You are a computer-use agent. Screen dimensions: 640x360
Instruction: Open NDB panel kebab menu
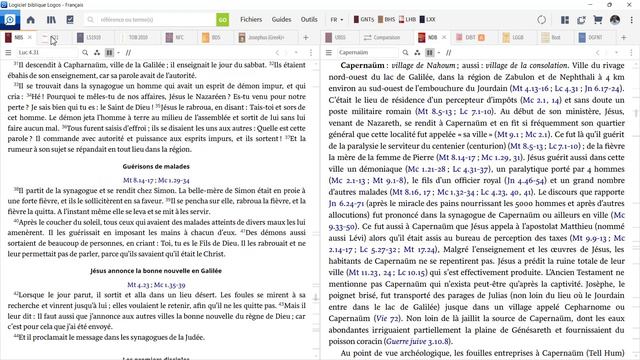tap(631, 53)
